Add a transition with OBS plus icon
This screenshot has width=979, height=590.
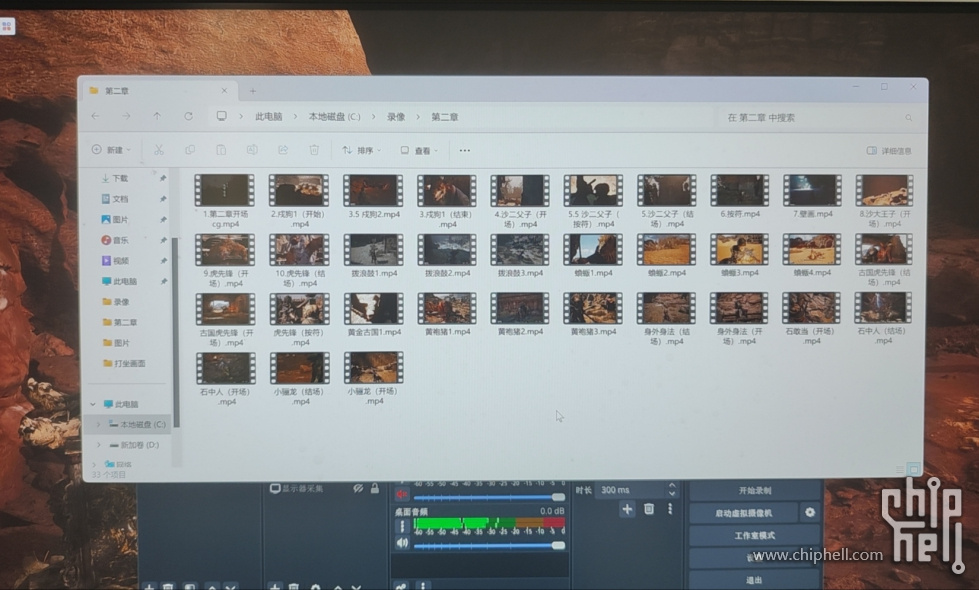[x=627, y=509]
